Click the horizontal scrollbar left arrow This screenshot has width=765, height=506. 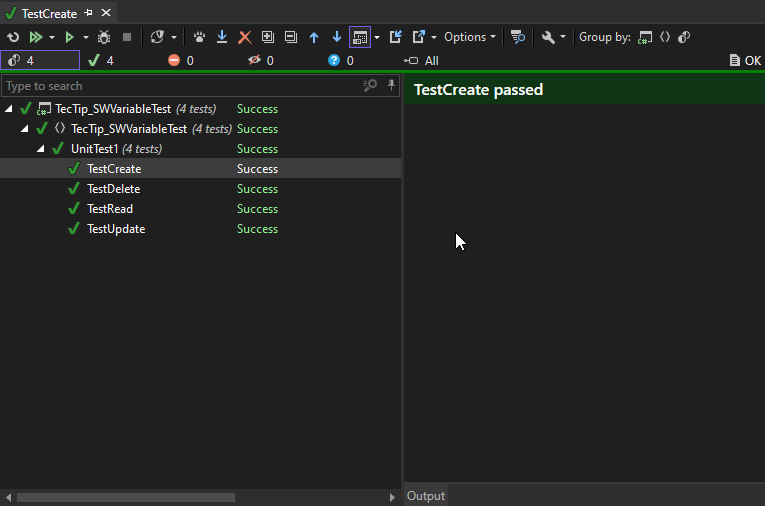click(8, 497)
